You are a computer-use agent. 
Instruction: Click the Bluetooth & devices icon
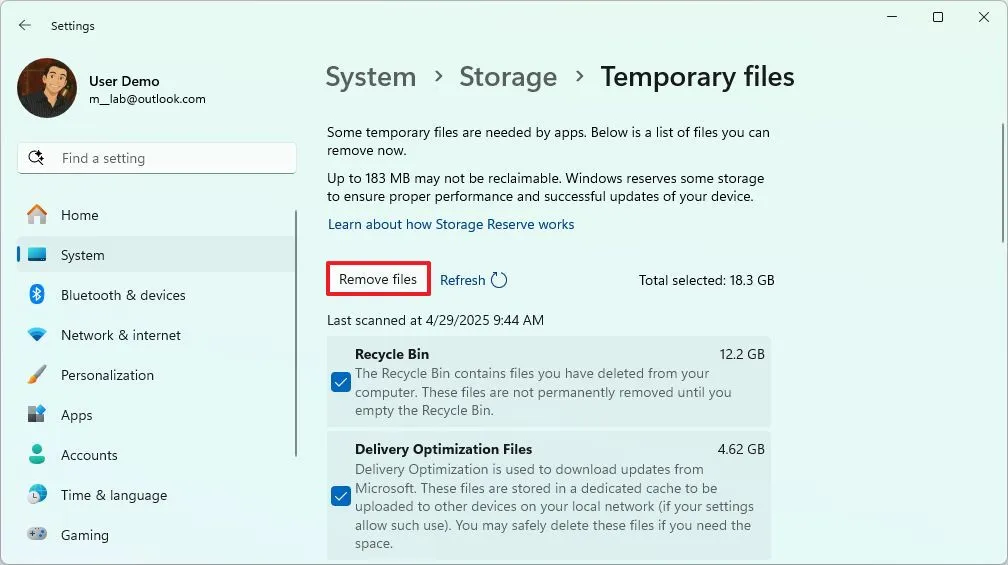point(37,295)
